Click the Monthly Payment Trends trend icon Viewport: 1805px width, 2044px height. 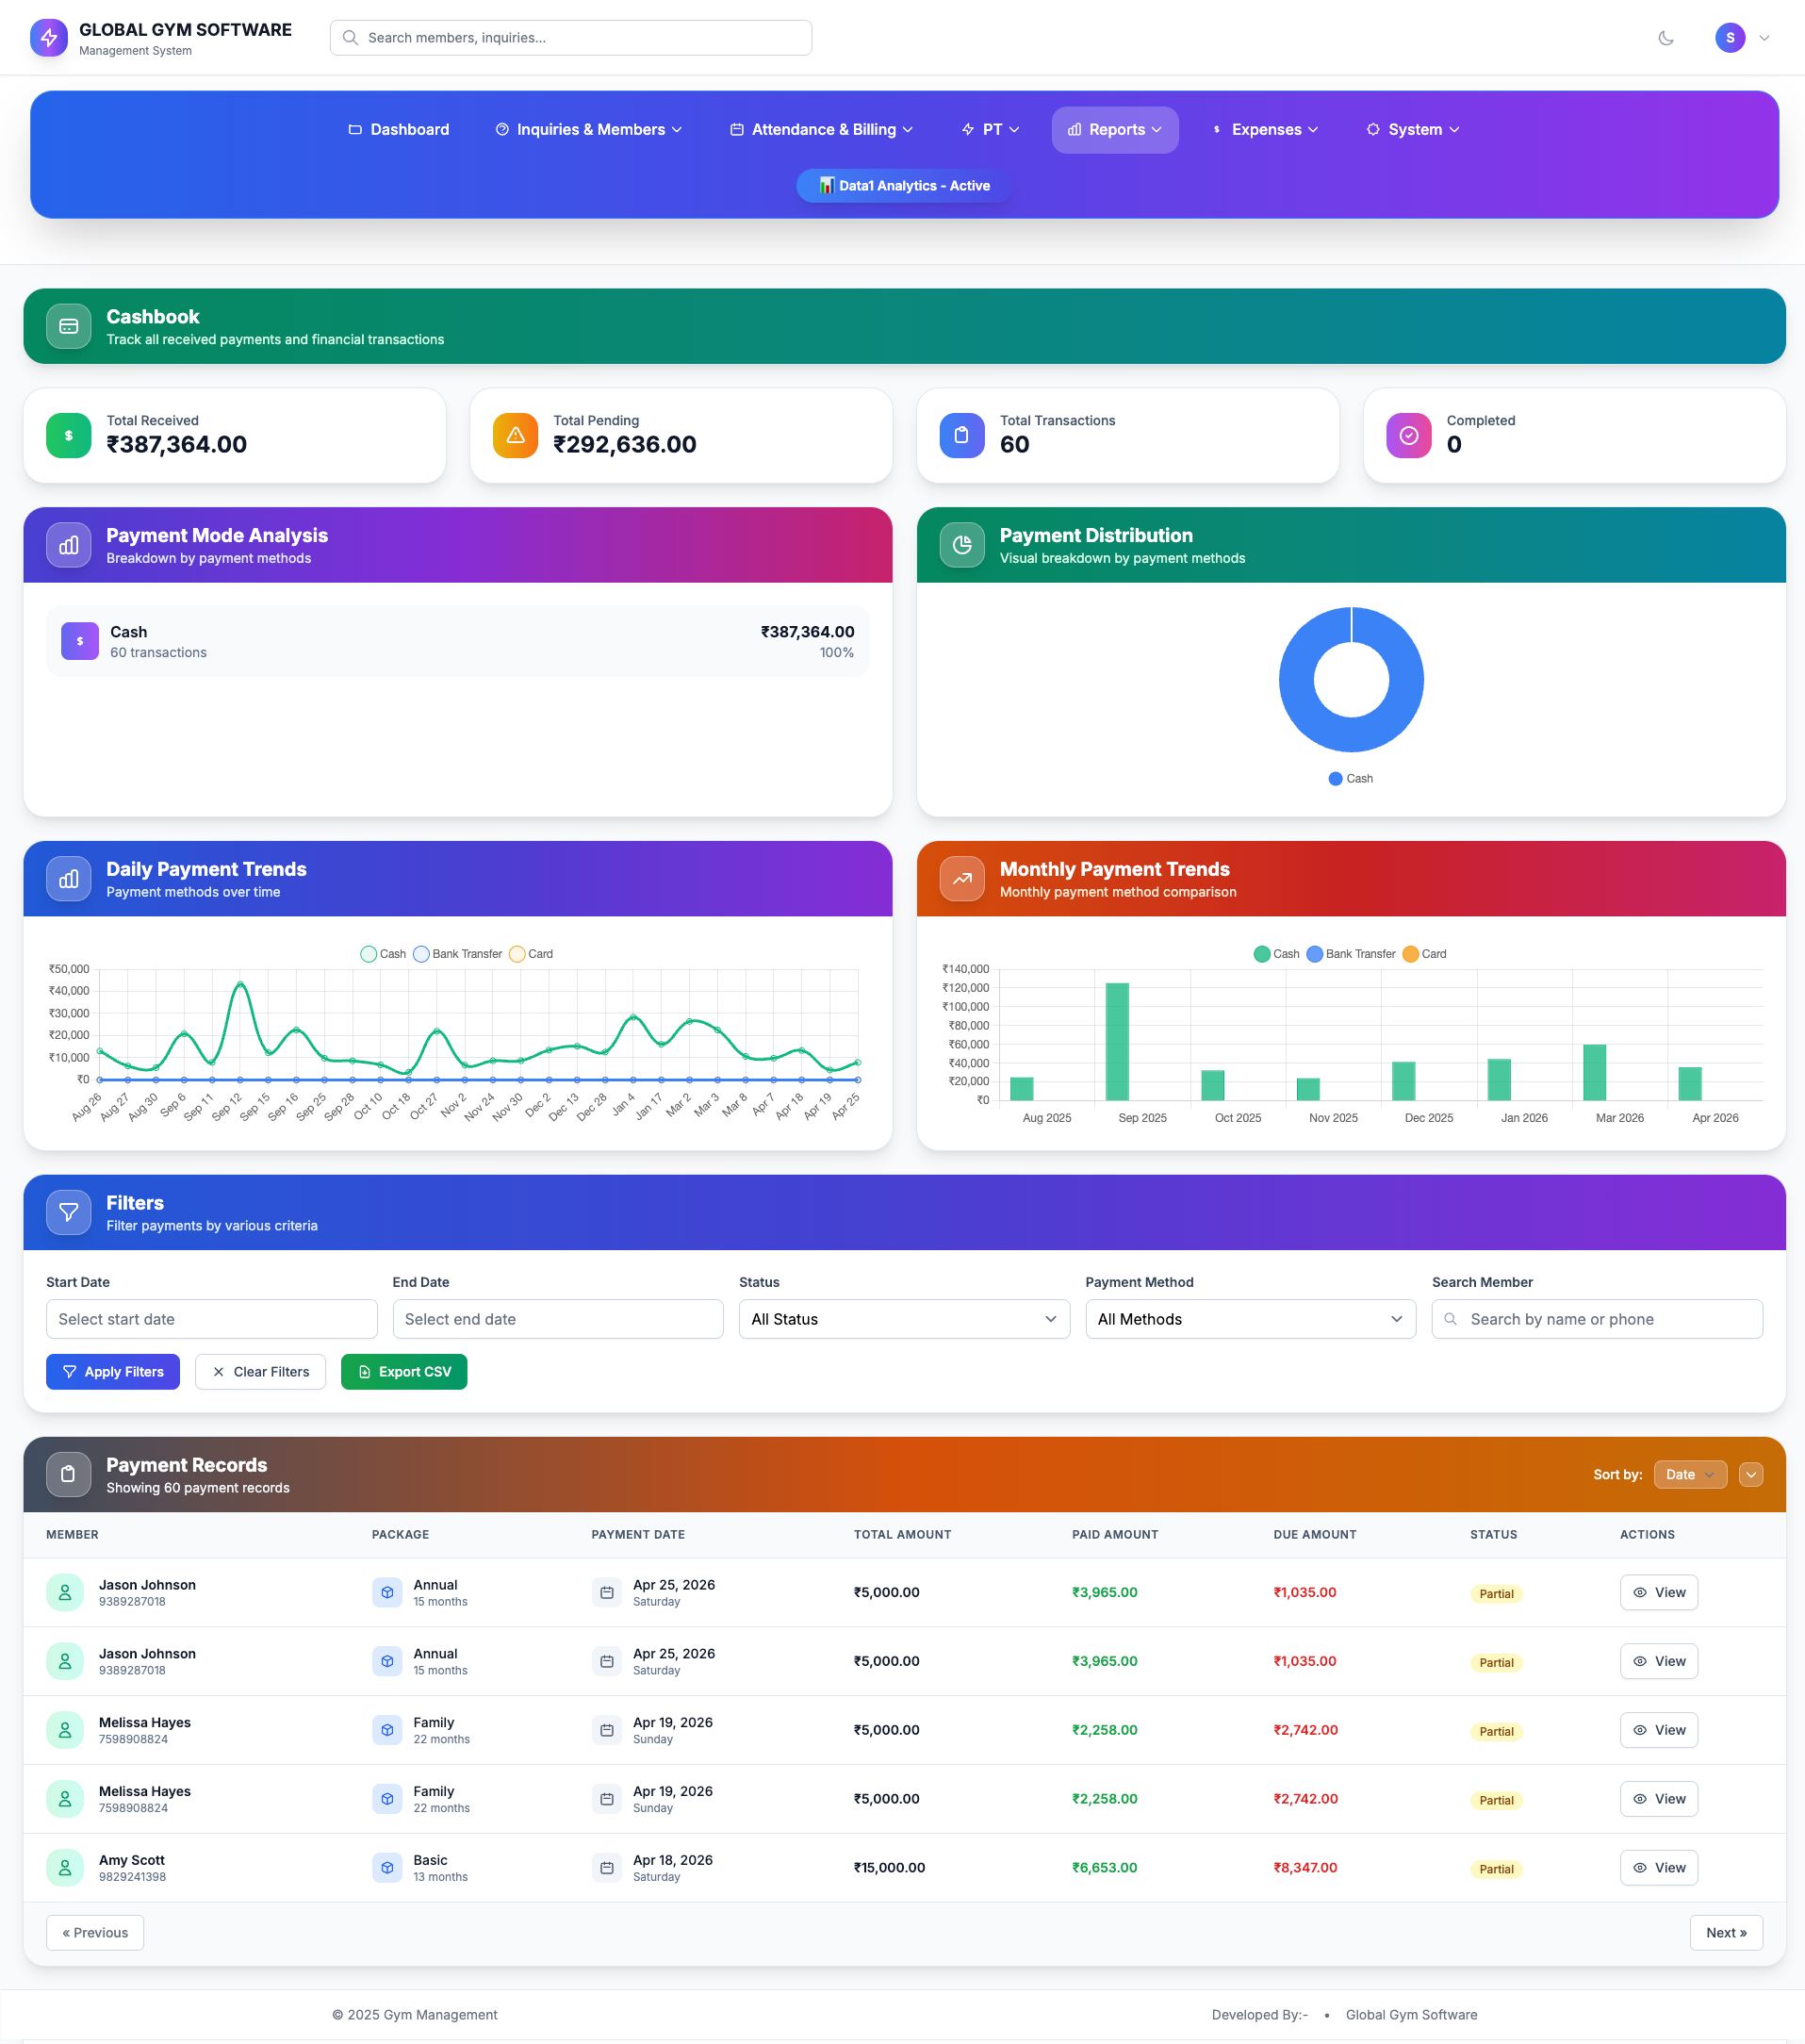[x=961, y=878]
